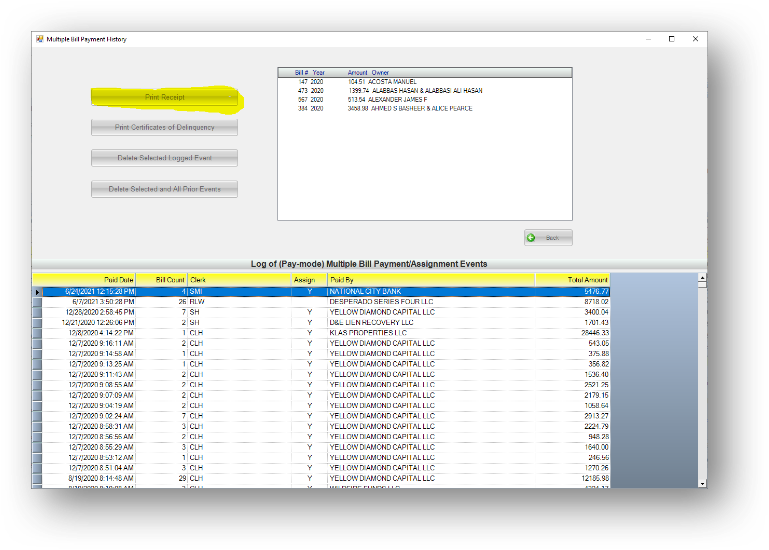Click the Bill Count column header
Image resolution: width=769 pixels, height=550 pixels.
[162, 279]
